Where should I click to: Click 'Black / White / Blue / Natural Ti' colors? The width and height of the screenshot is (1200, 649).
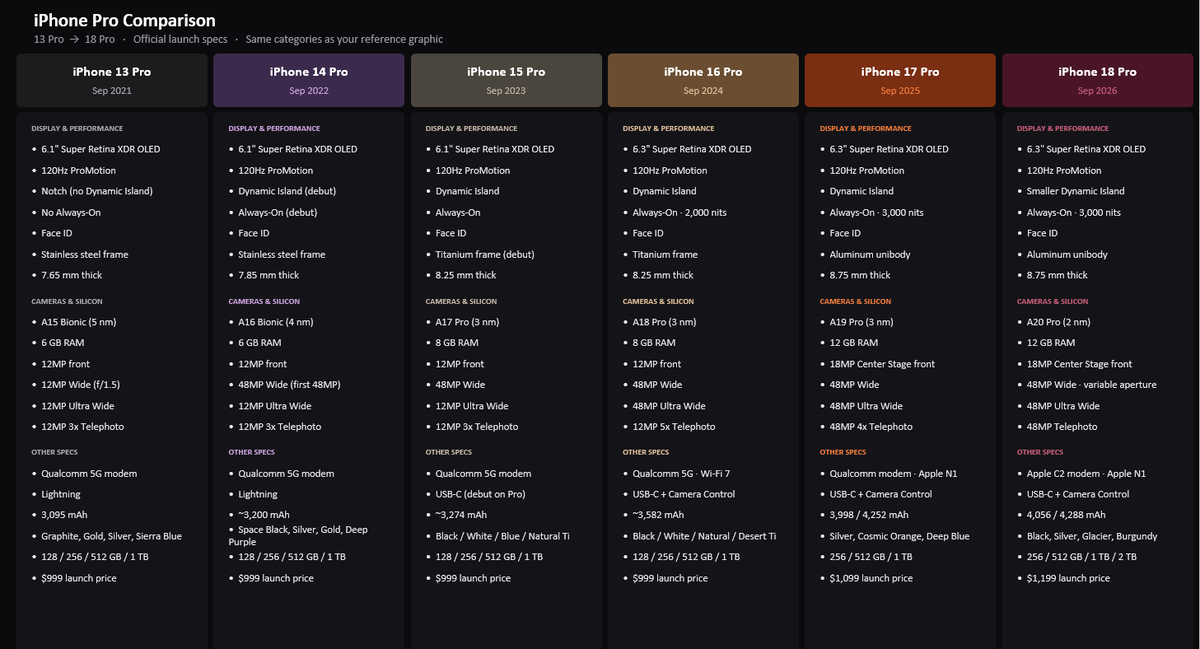(x=502, y=536)
